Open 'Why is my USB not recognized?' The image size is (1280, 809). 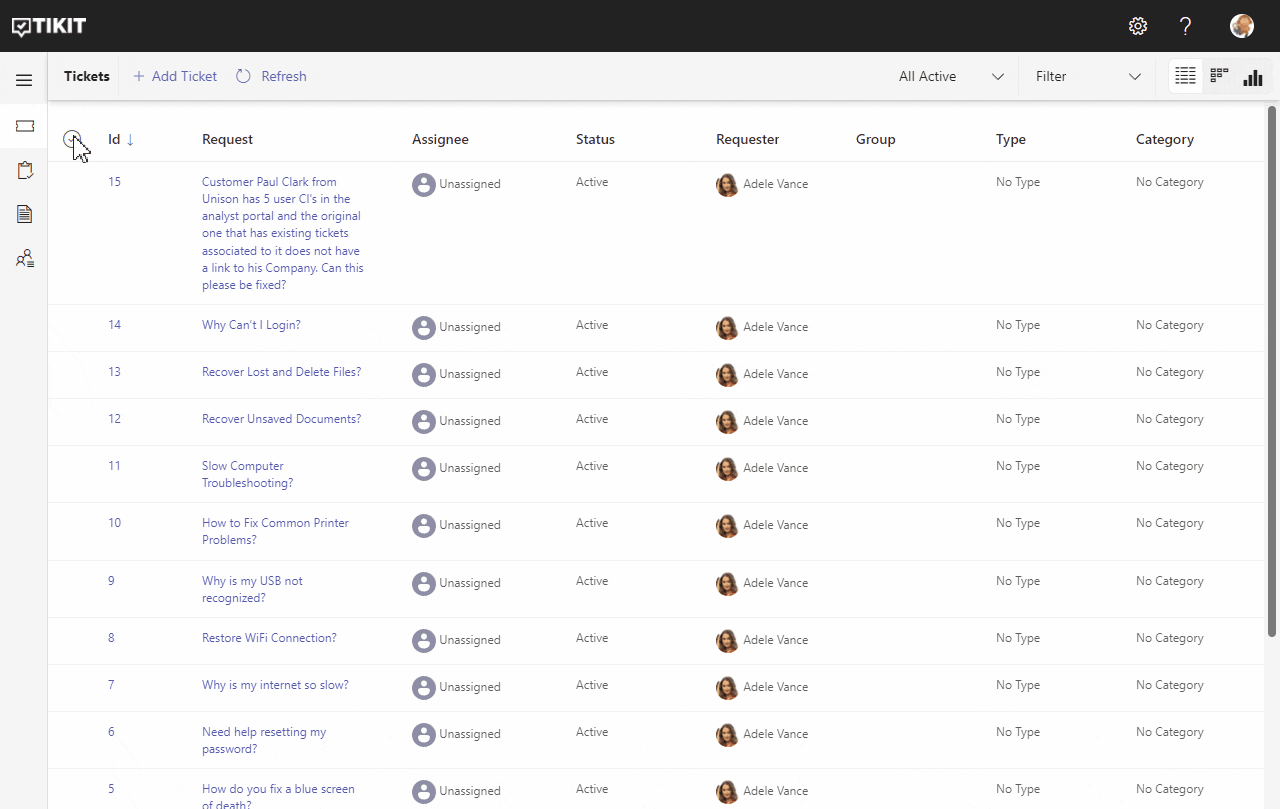click(x=252, y=590)
